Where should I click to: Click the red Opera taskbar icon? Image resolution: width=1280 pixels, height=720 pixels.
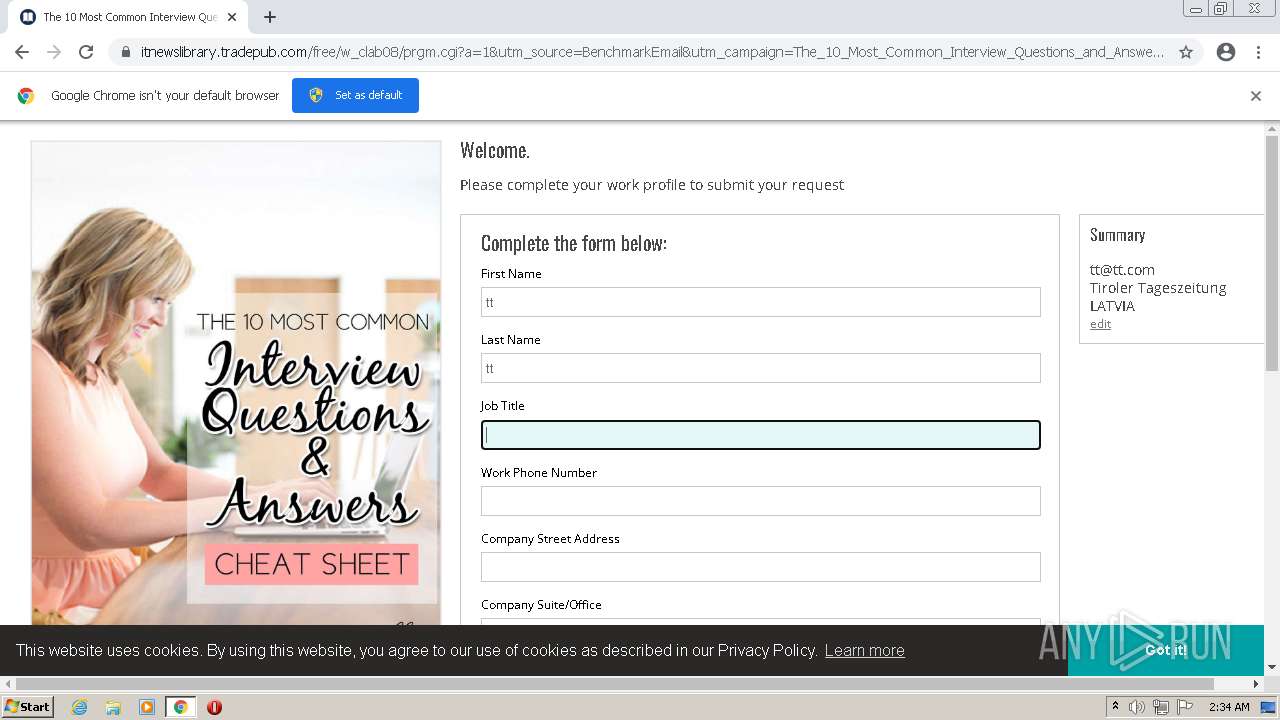coord(214,707)
